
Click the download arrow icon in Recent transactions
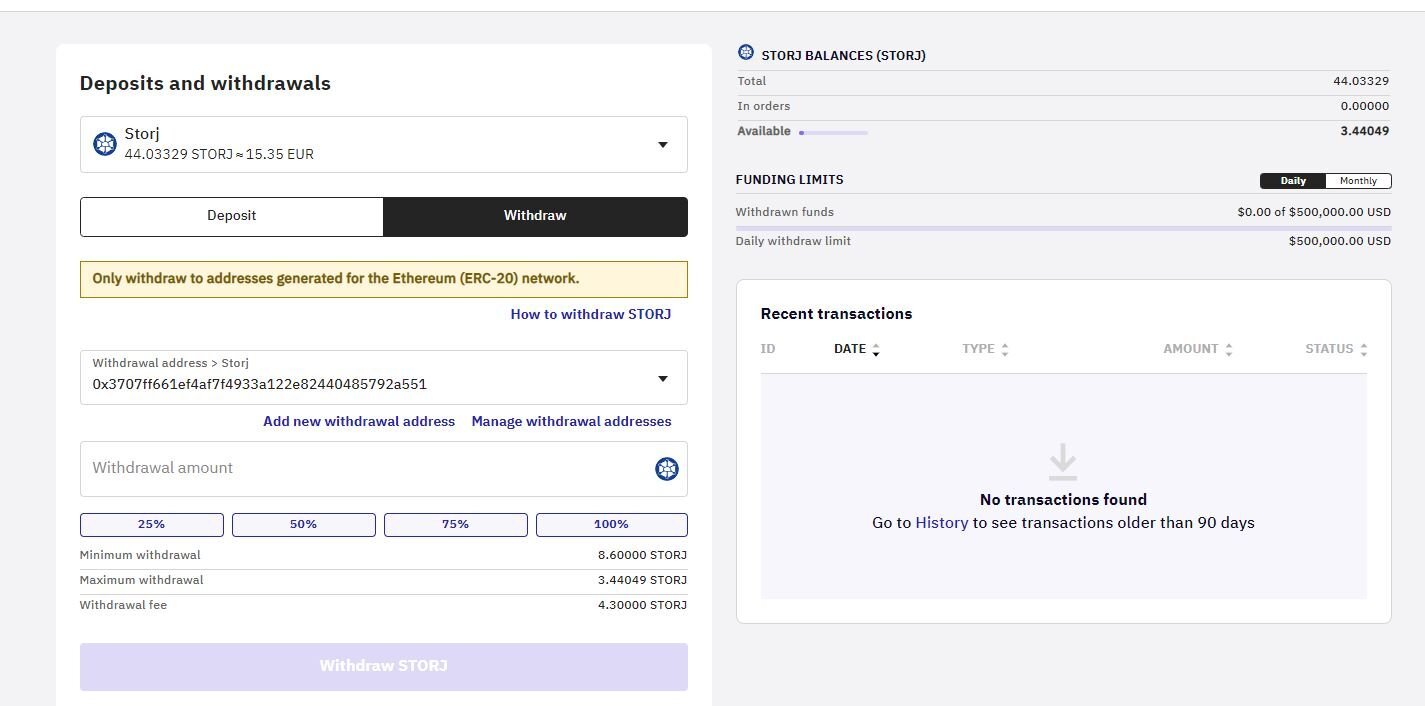pyautogui.click(x=1063, y=461)
